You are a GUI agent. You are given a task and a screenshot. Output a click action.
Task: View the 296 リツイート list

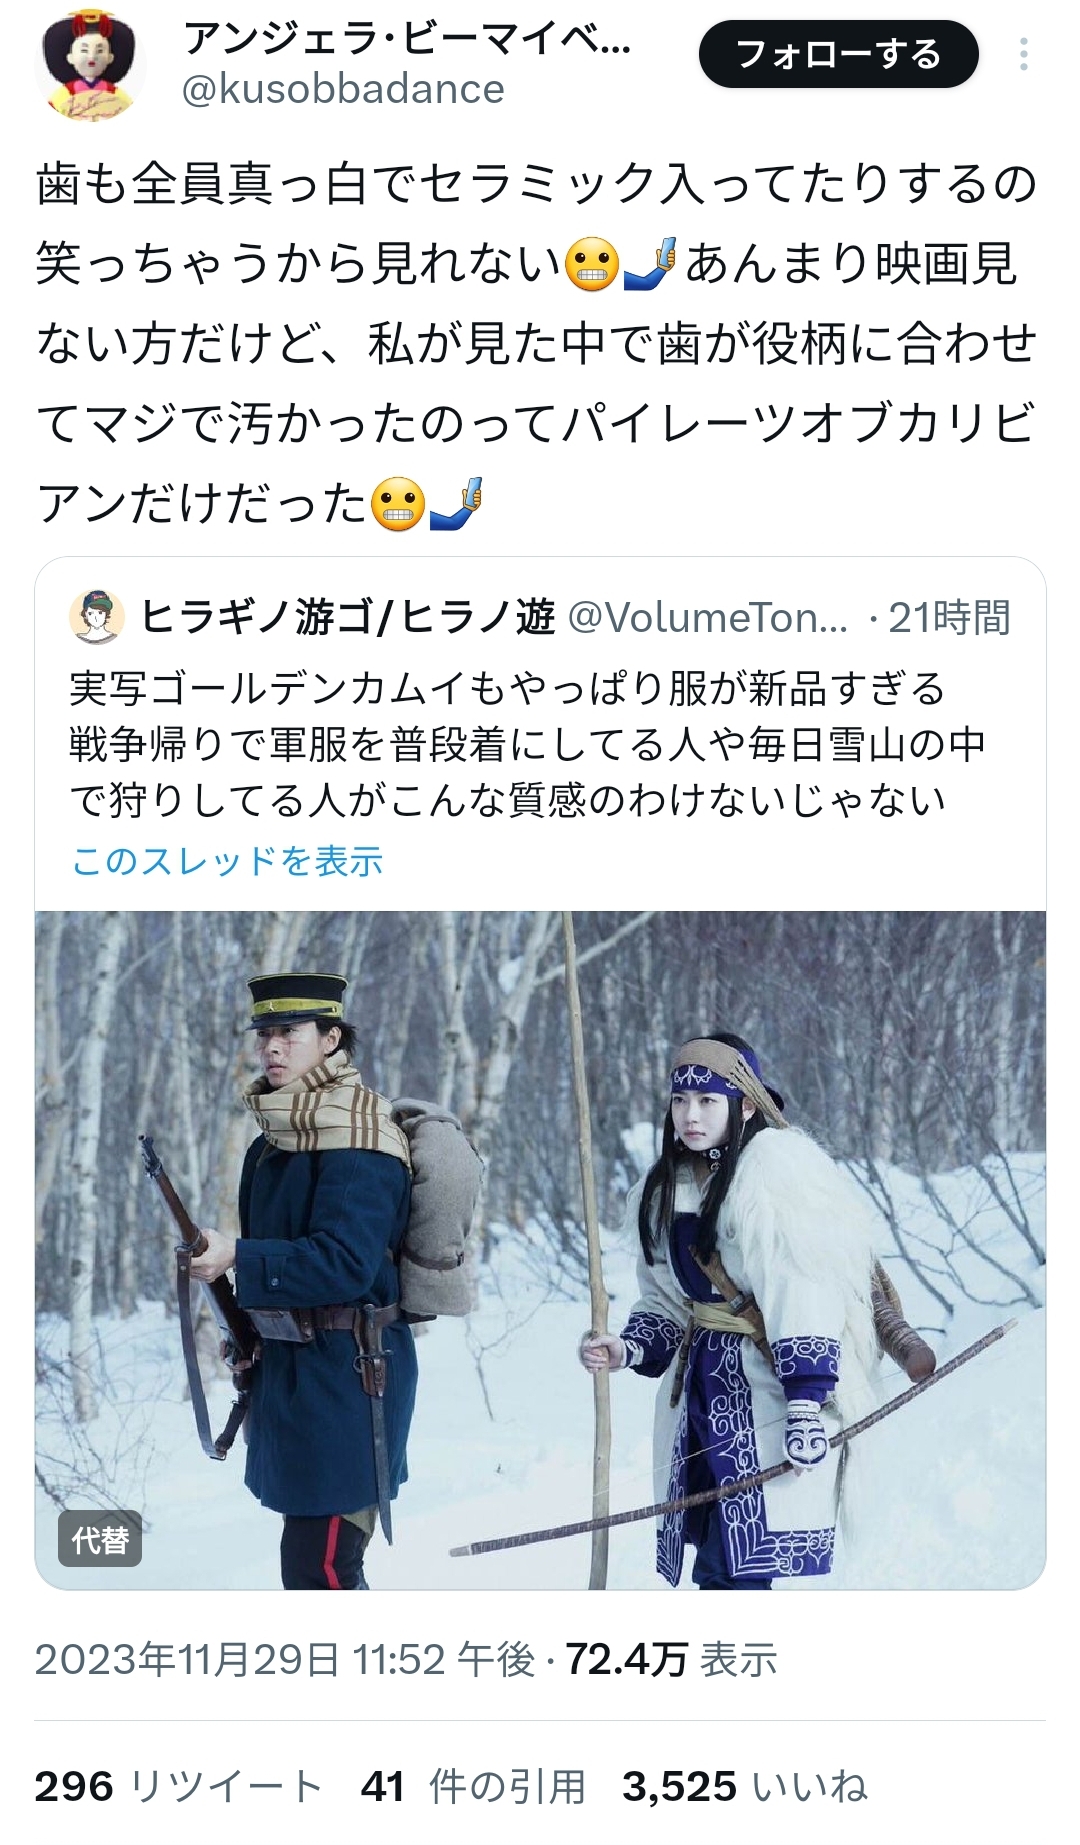tap(178, 1786)
